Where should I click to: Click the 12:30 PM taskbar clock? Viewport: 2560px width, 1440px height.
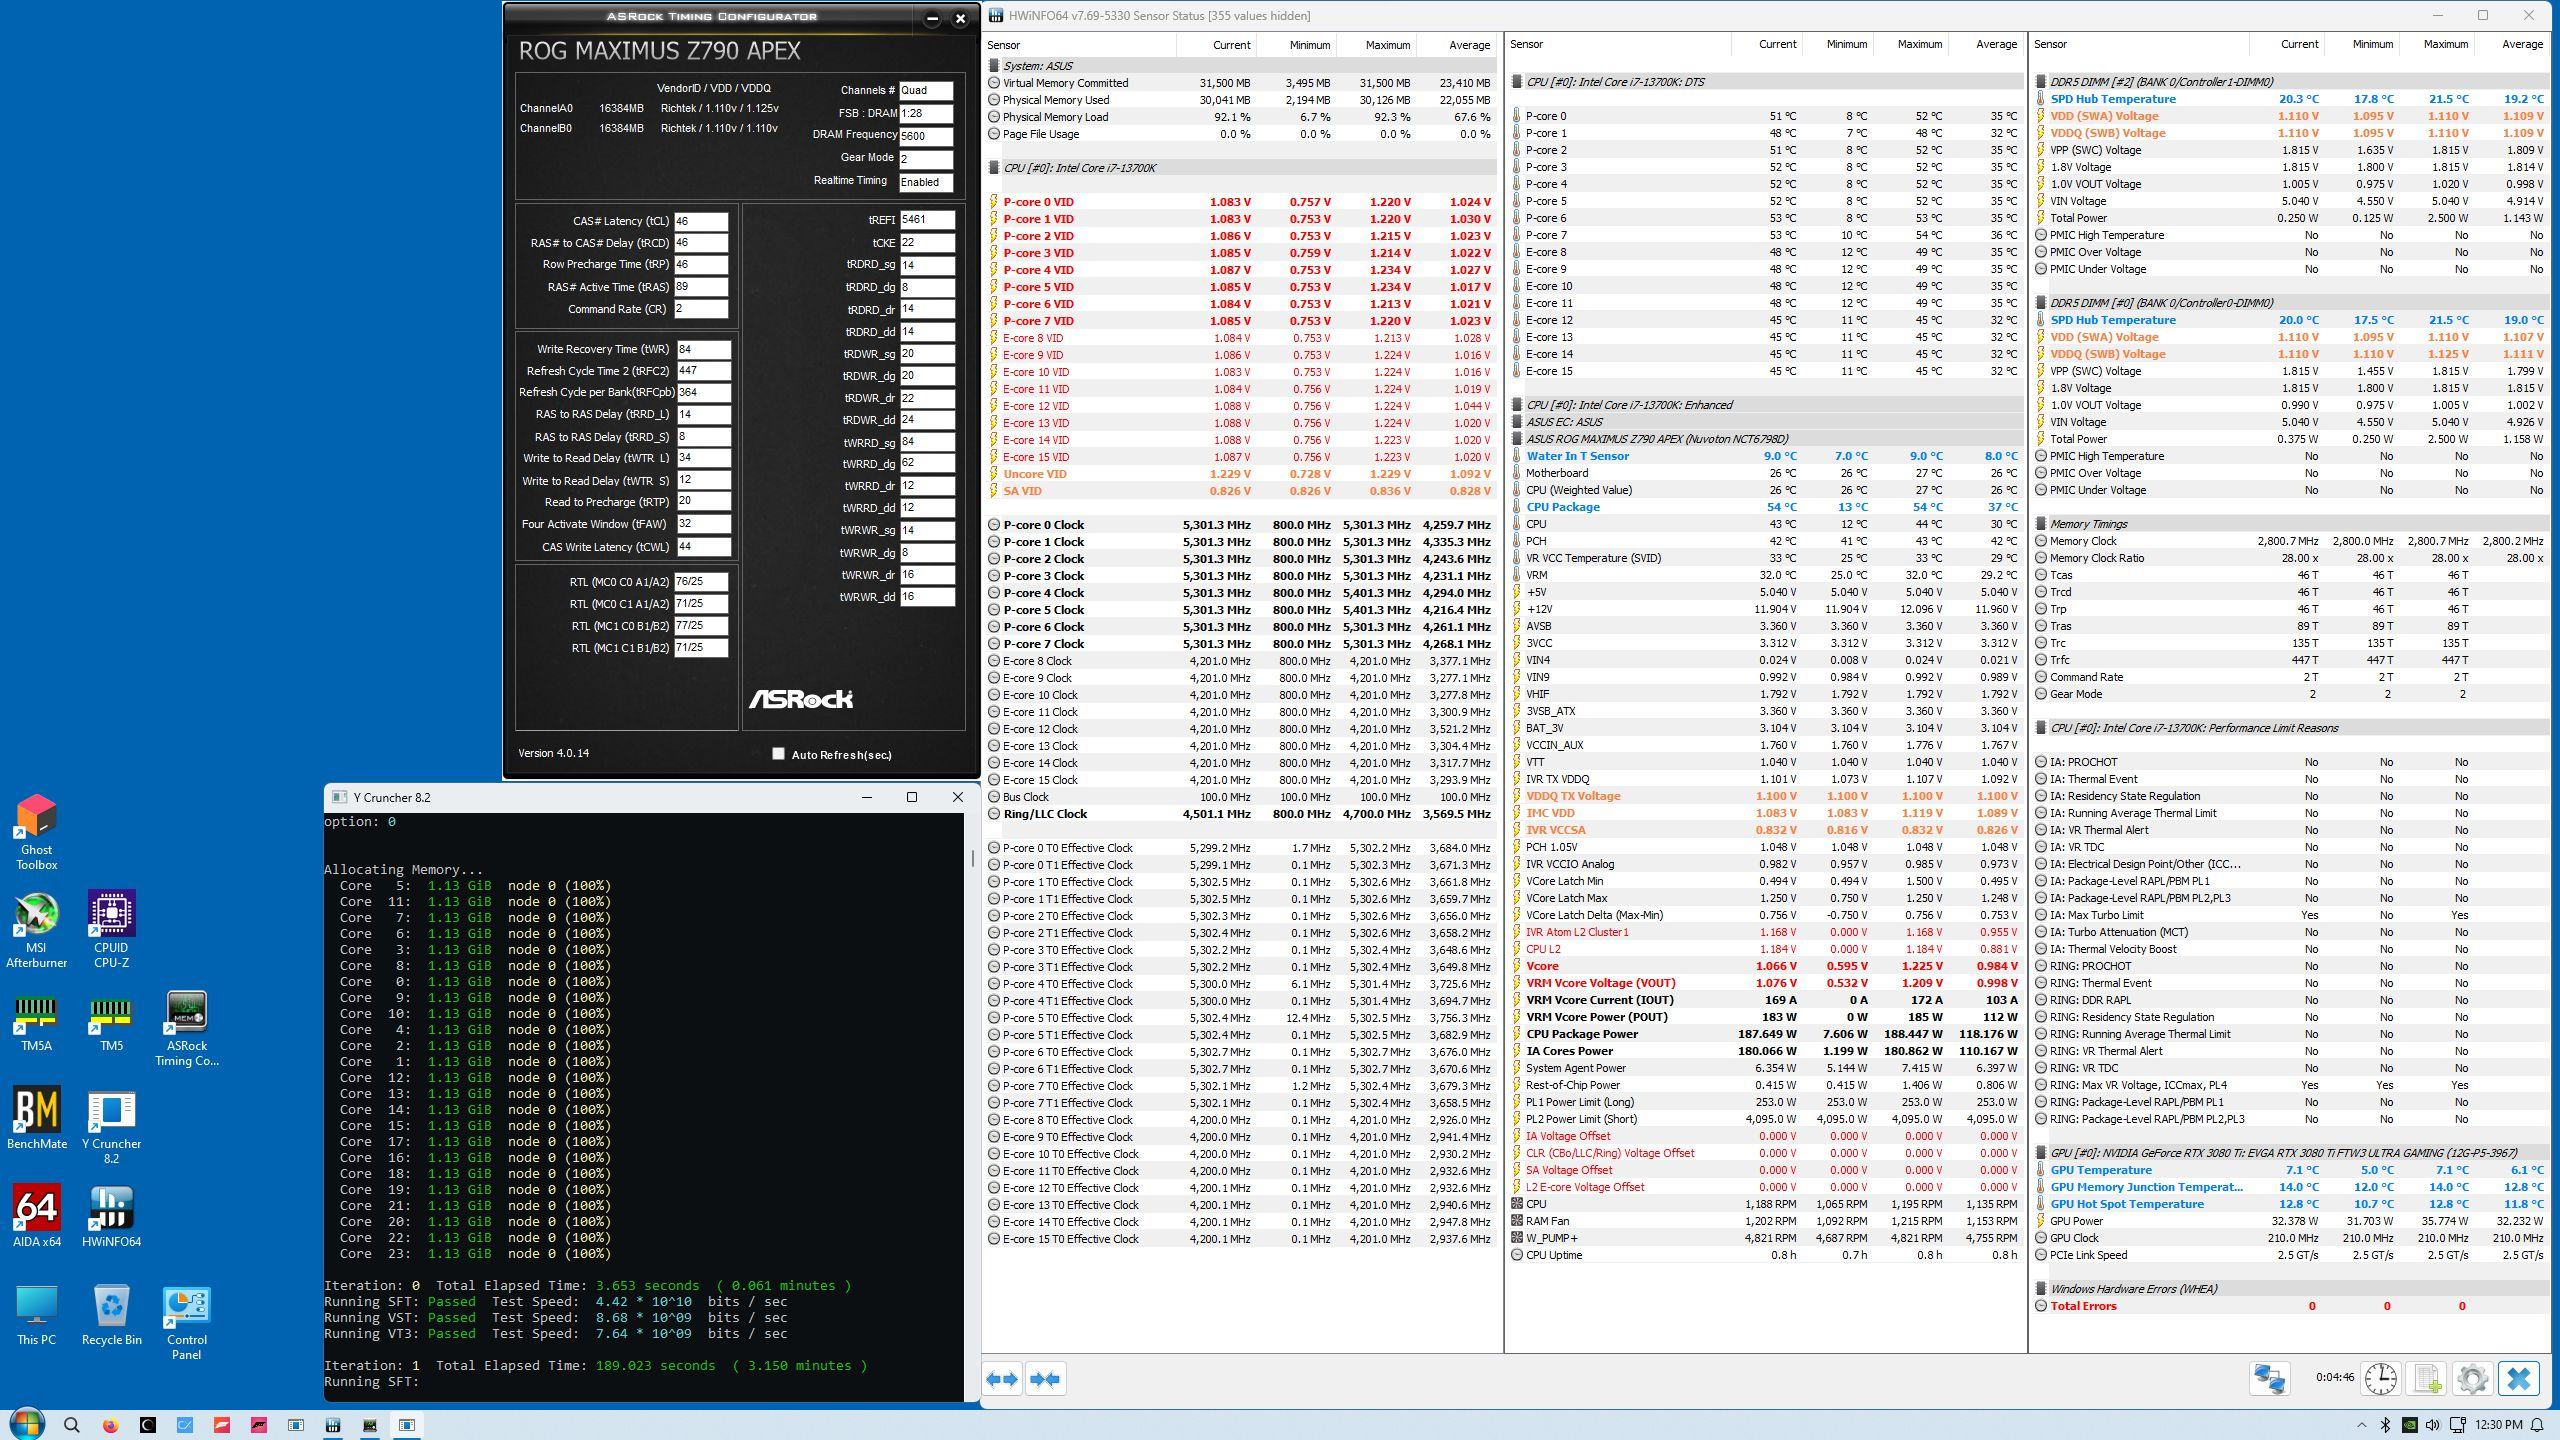click(x=2498, y=1425)
